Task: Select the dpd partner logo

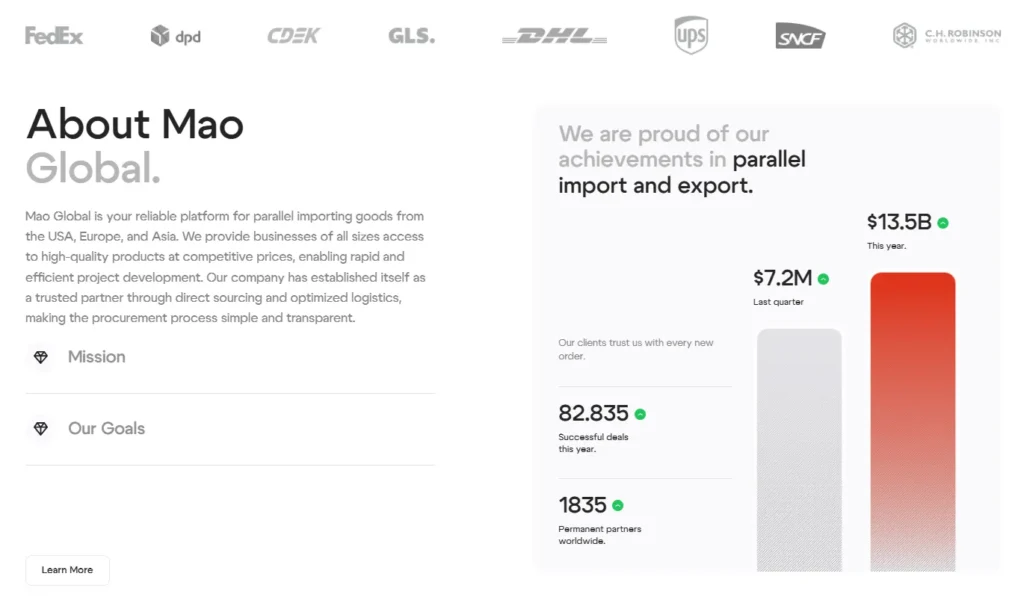Action: click(176, 34)
